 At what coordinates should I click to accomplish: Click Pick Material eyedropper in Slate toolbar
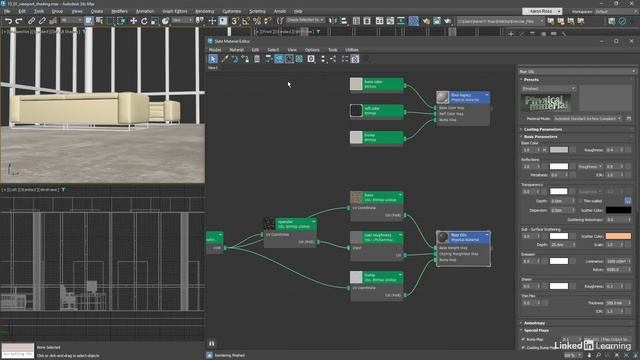224,59
